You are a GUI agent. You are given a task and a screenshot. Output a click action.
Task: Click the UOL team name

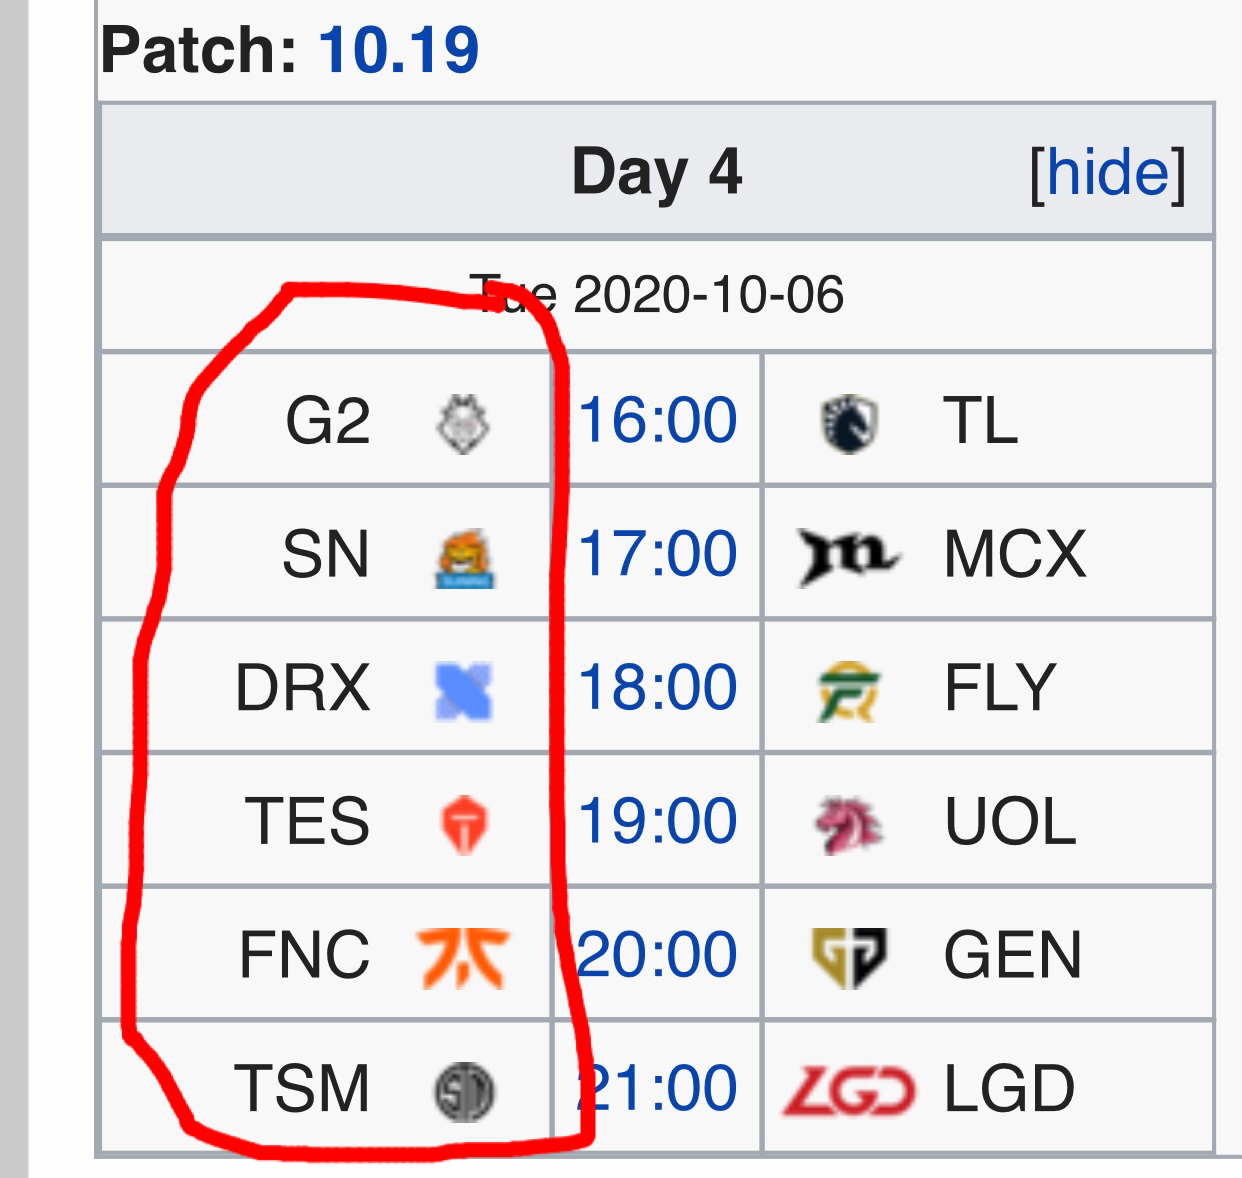1010,822
